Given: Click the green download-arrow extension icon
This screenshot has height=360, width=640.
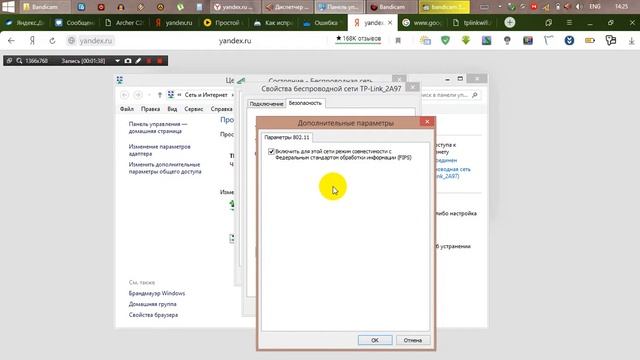Looking at the screenshot, I should (466, 40).
